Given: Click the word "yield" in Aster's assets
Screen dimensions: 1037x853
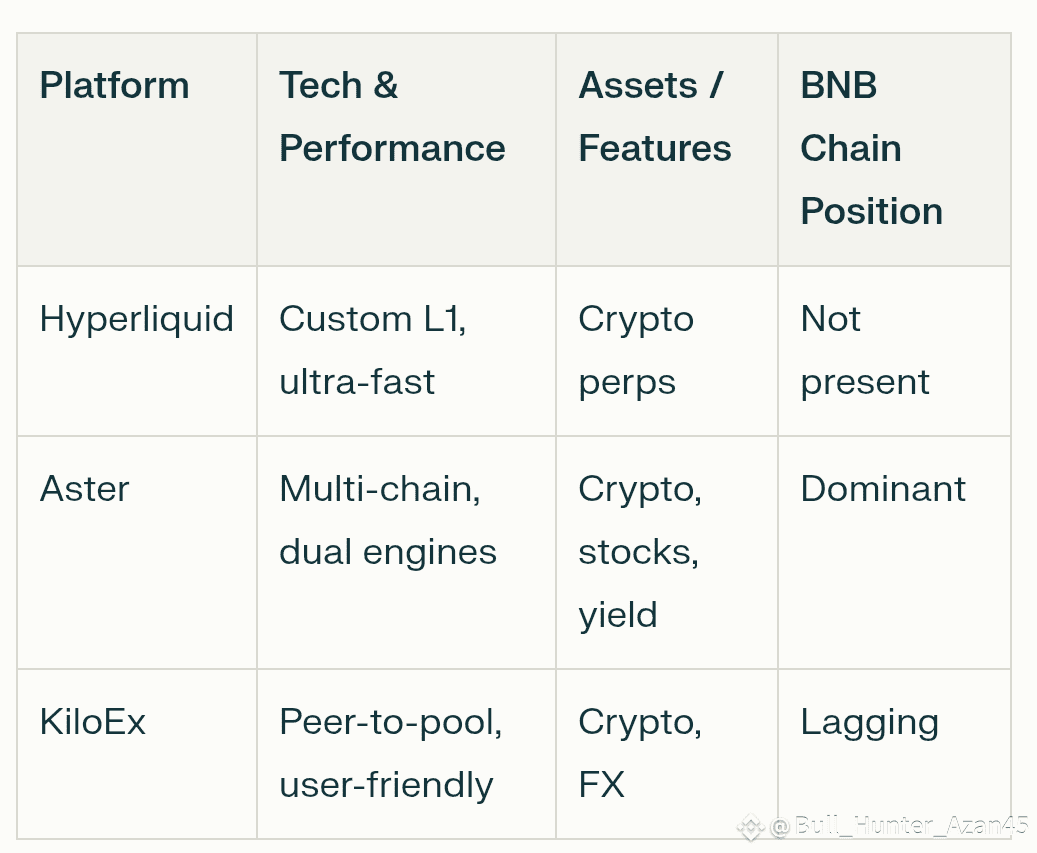Looking at the screenshot, I should pyautogui.click(x=618, y=615).
